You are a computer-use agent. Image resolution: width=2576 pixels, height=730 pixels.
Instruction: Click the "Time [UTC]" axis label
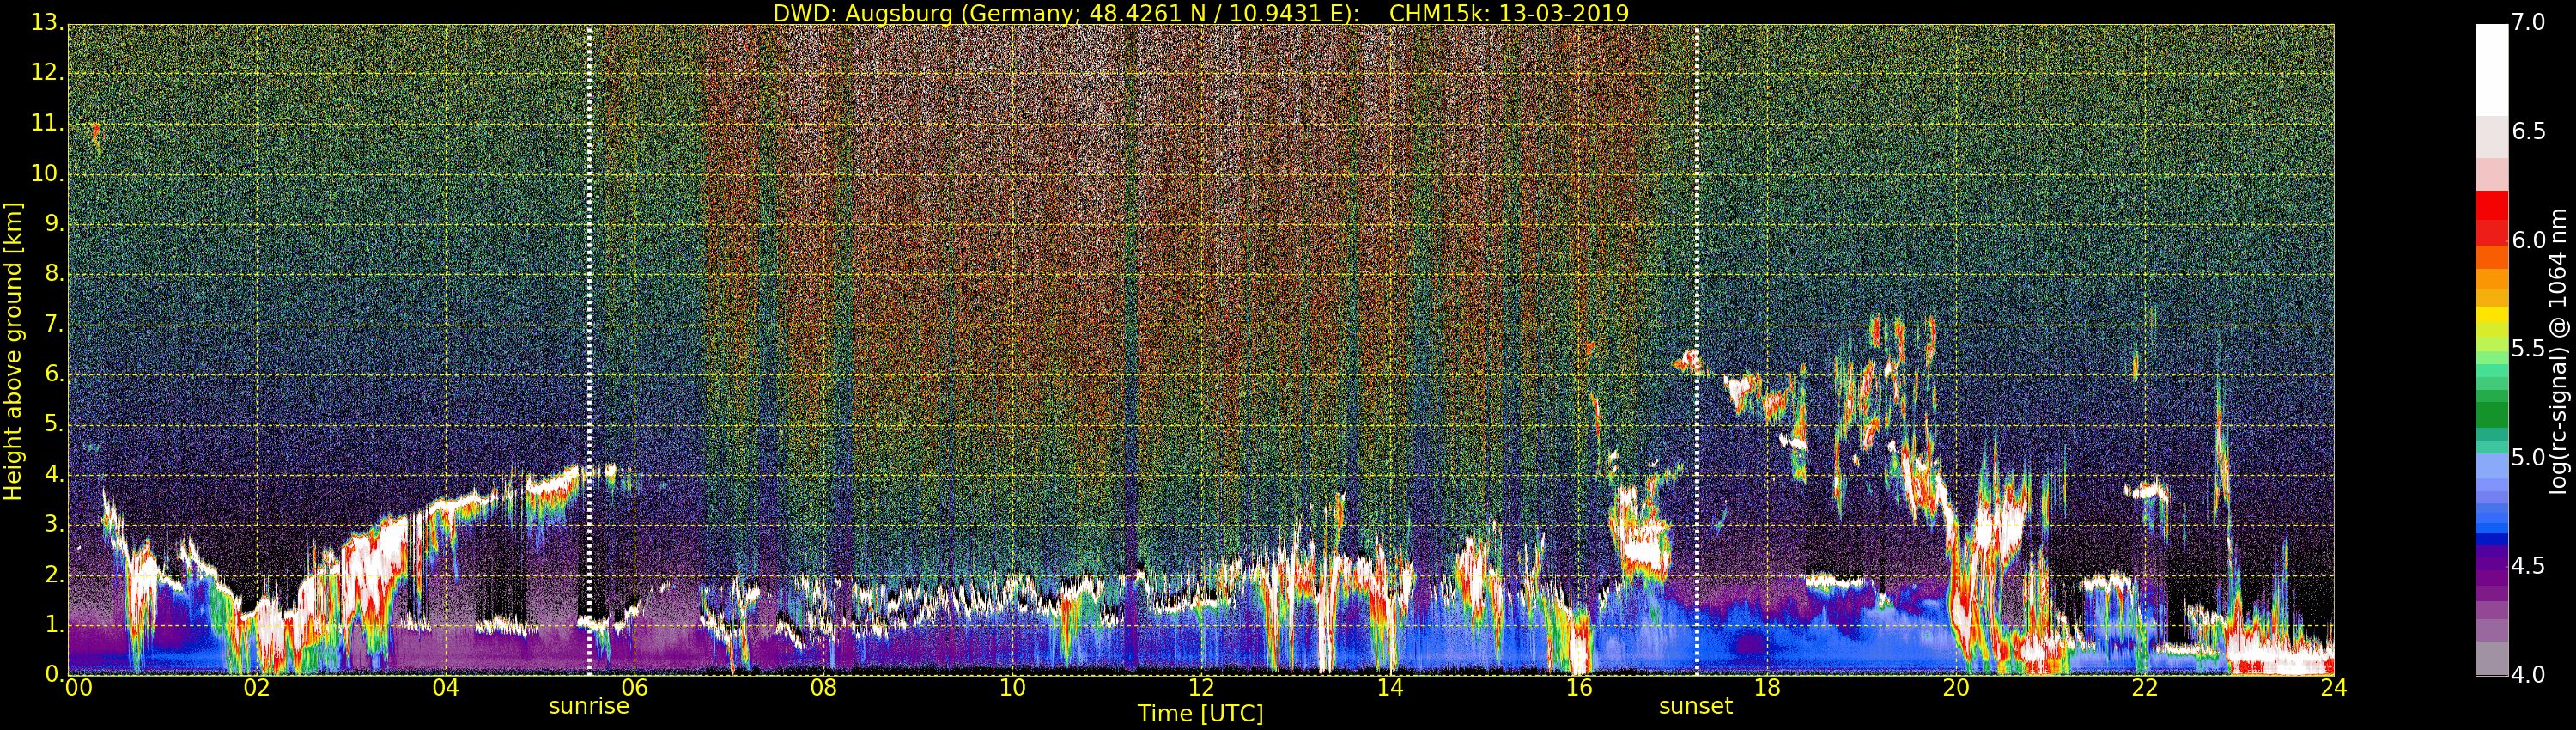click(x=1200, y=714)
